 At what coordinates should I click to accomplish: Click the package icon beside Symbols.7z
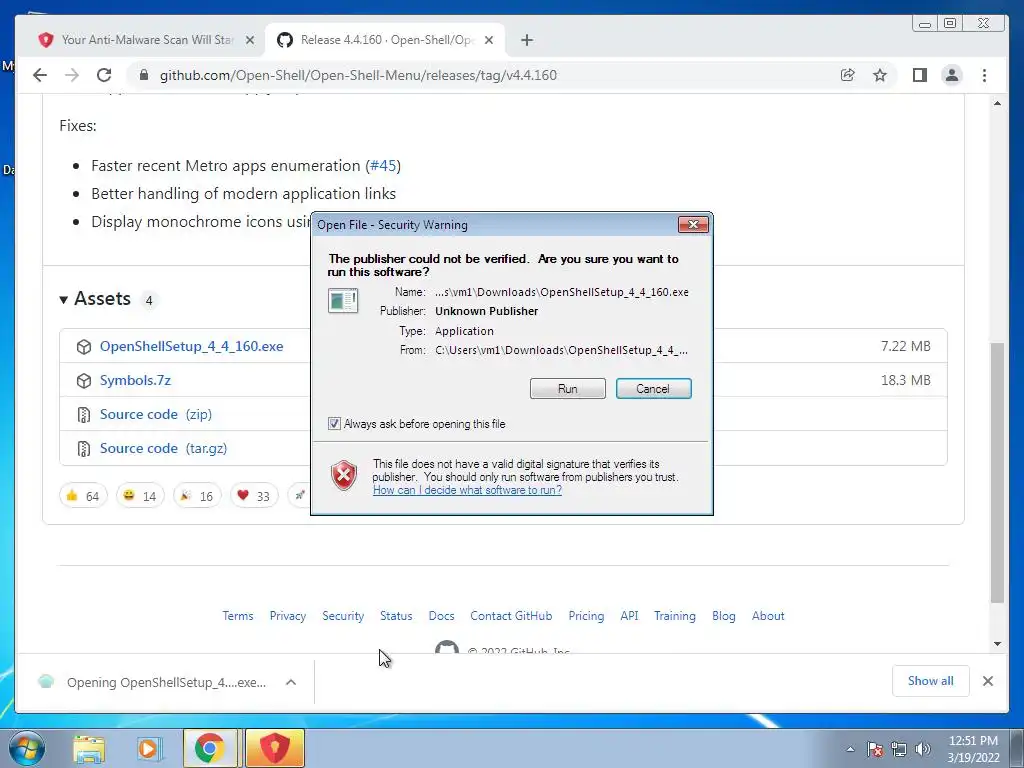pyautogui.click(x=84, y=380)
